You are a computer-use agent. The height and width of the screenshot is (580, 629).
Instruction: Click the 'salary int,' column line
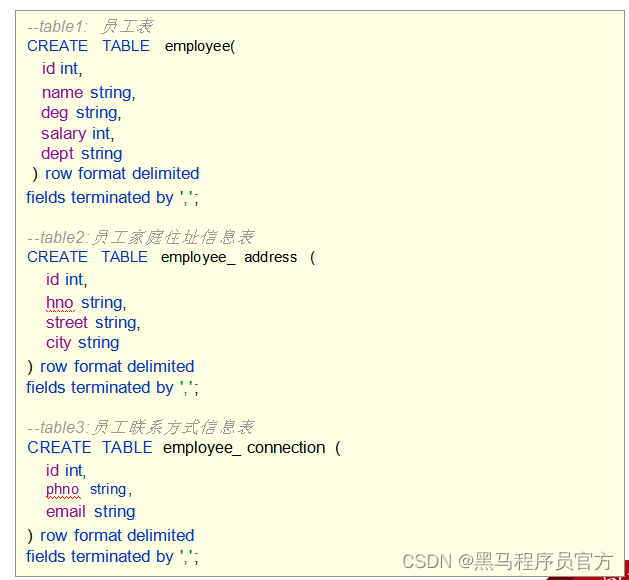click(77, 134)
